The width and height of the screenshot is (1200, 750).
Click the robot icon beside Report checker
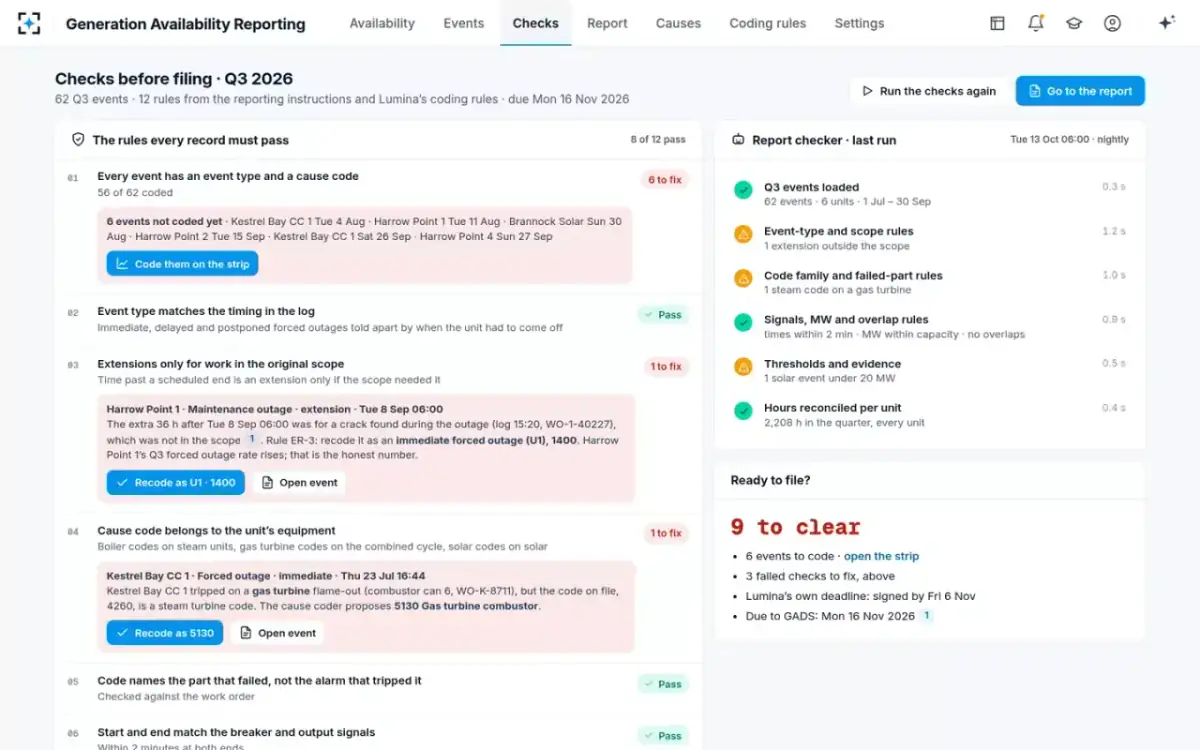point(738,140)
